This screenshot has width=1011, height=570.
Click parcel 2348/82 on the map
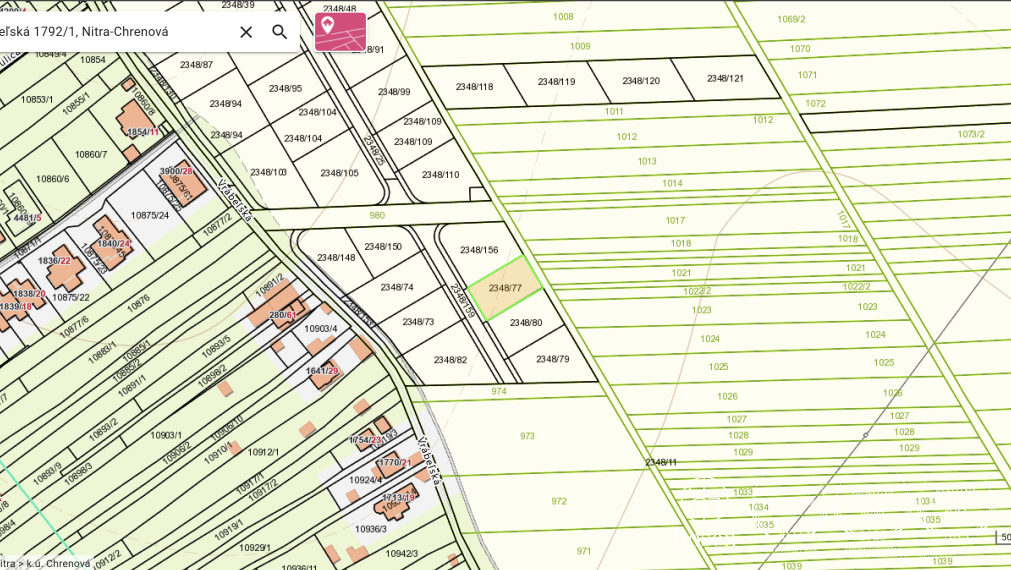coord(450,360)
